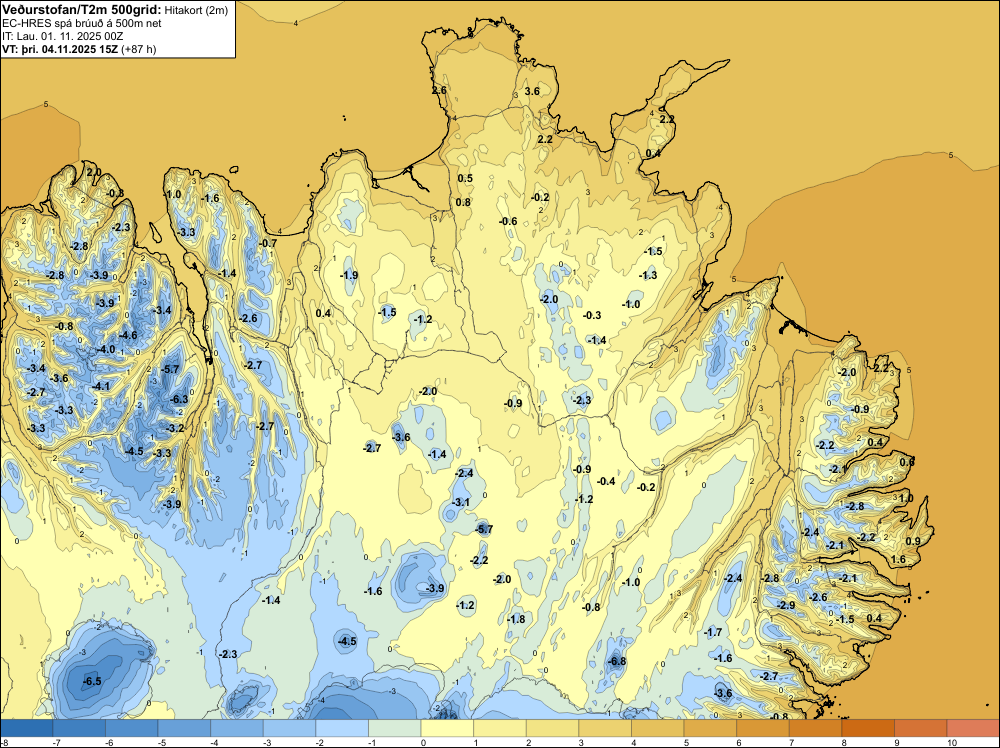Click the -3.2 temperature label

[175, 428]
